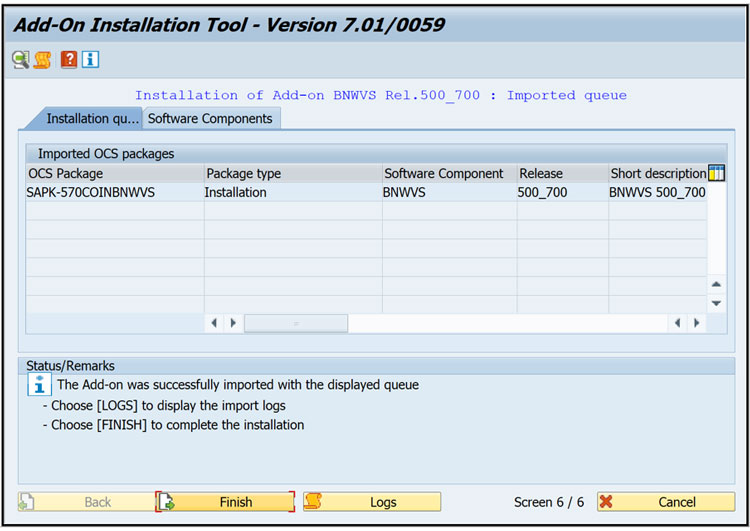The height and width of the screenshot is (531, 750).
Task: Open the red question mark help icon
Action: click(69, 60)
